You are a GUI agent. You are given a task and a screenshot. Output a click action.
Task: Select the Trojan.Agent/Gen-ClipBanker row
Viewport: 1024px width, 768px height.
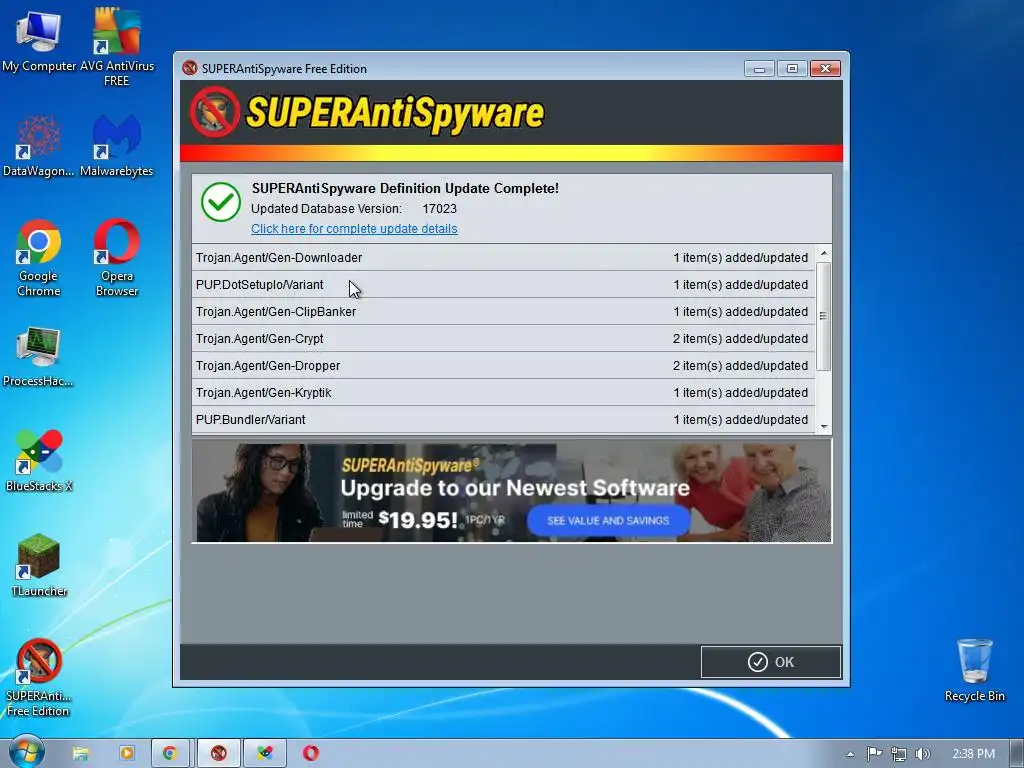[504, 312]
